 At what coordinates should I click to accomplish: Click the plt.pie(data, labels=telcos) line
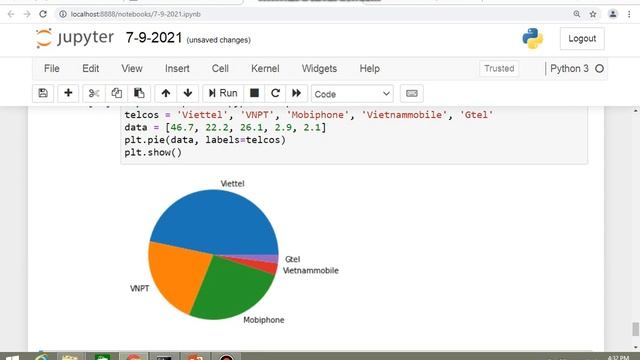(x=205, y=140)
